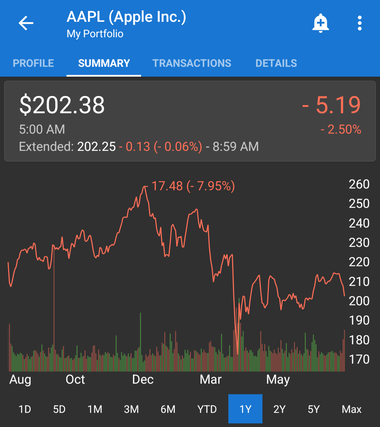Show Max chart history
The width and height of the screenshot is (380, 427).
tap(351, 409)
